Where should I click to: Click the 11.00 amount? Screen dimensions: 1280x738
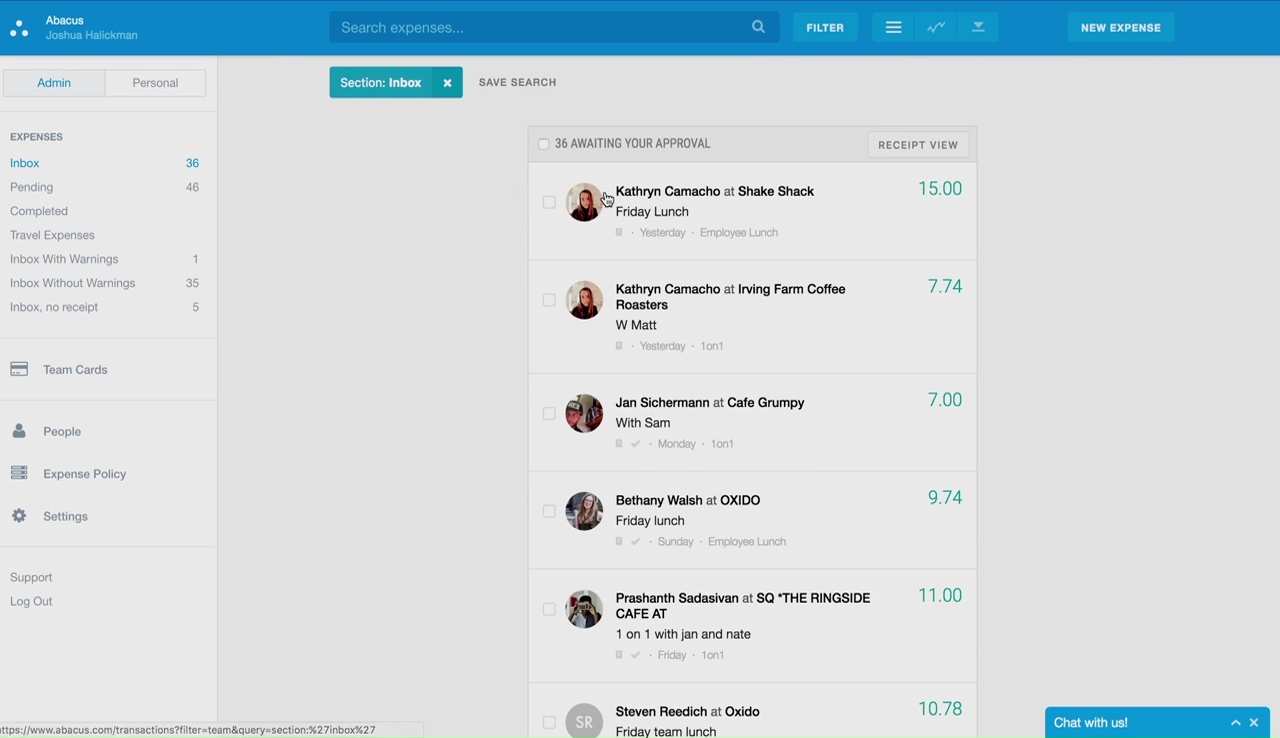click(x=940, y=596)
